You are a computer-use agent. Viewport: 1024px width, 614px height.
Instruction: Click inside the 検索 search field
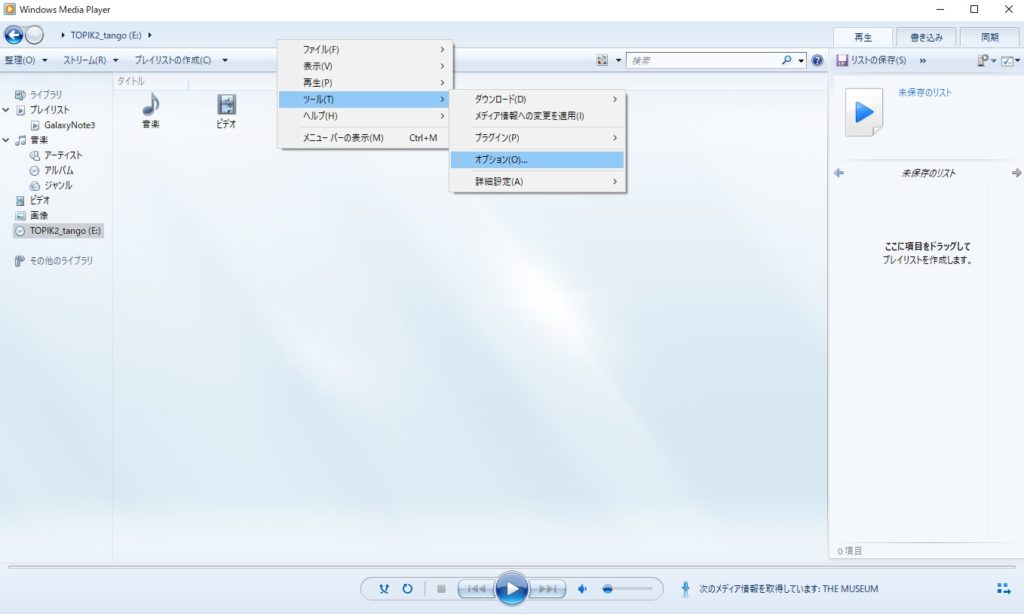click(703, 61)
